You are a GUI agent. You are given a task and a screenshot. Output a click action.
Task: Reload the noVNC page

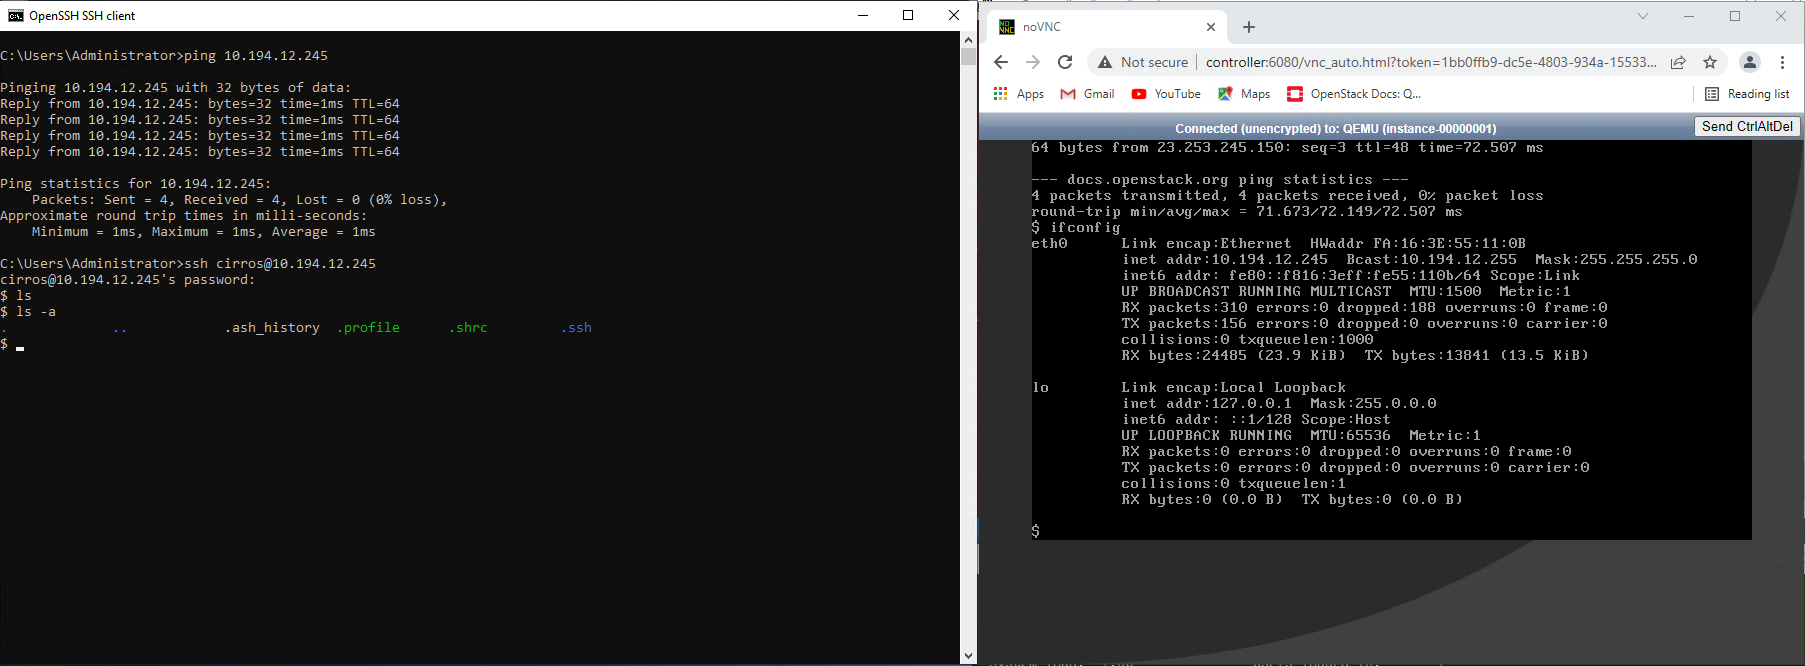(1065, 62)
